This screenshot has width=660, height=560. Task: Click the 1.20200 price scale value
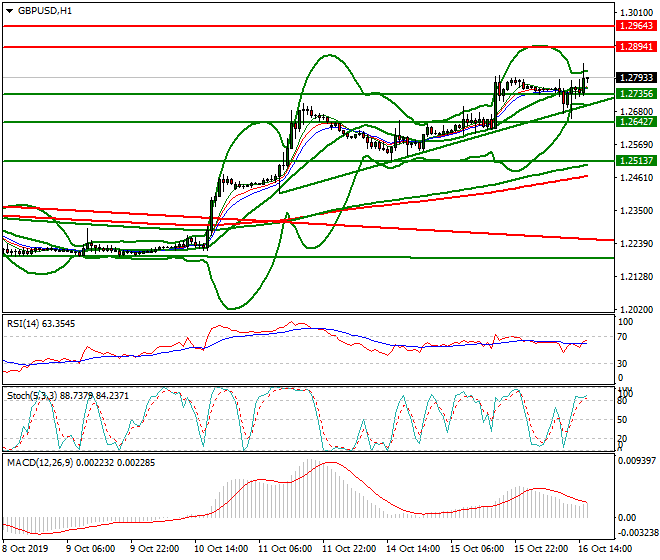point(637,309)
